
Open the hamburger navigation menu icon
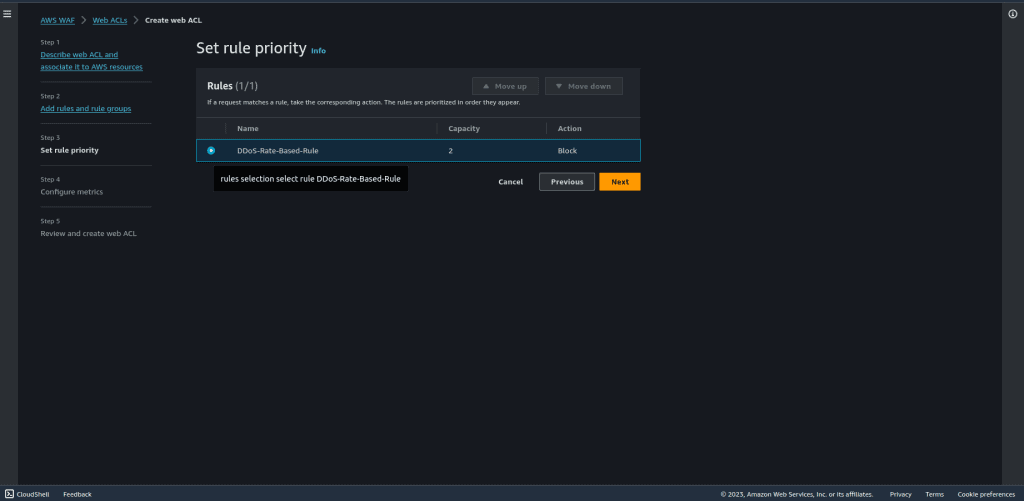pyautogui.click(x=7, y=14)
